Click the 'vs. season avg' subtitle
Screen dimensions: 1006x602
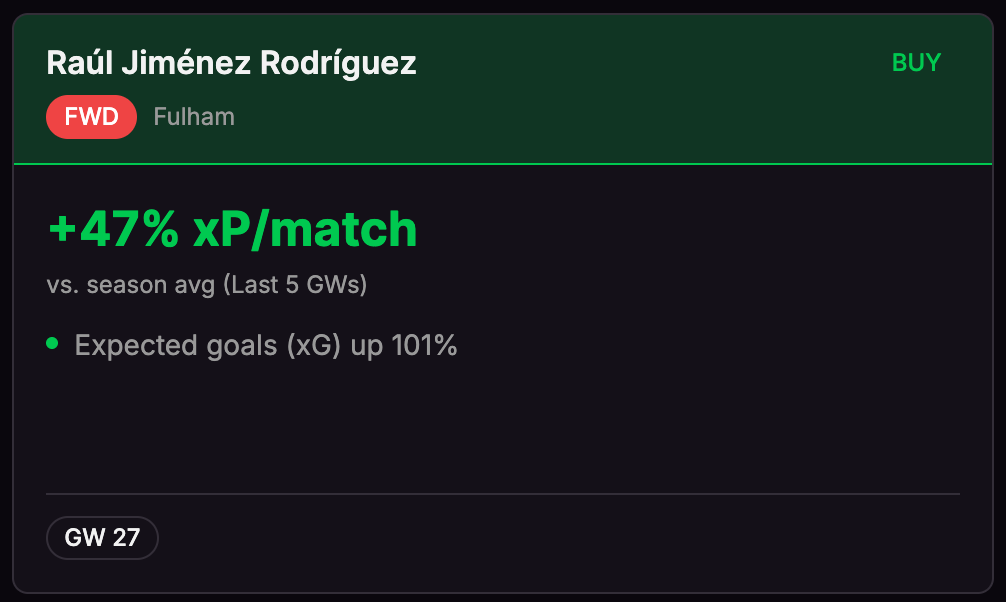(130, 285)
